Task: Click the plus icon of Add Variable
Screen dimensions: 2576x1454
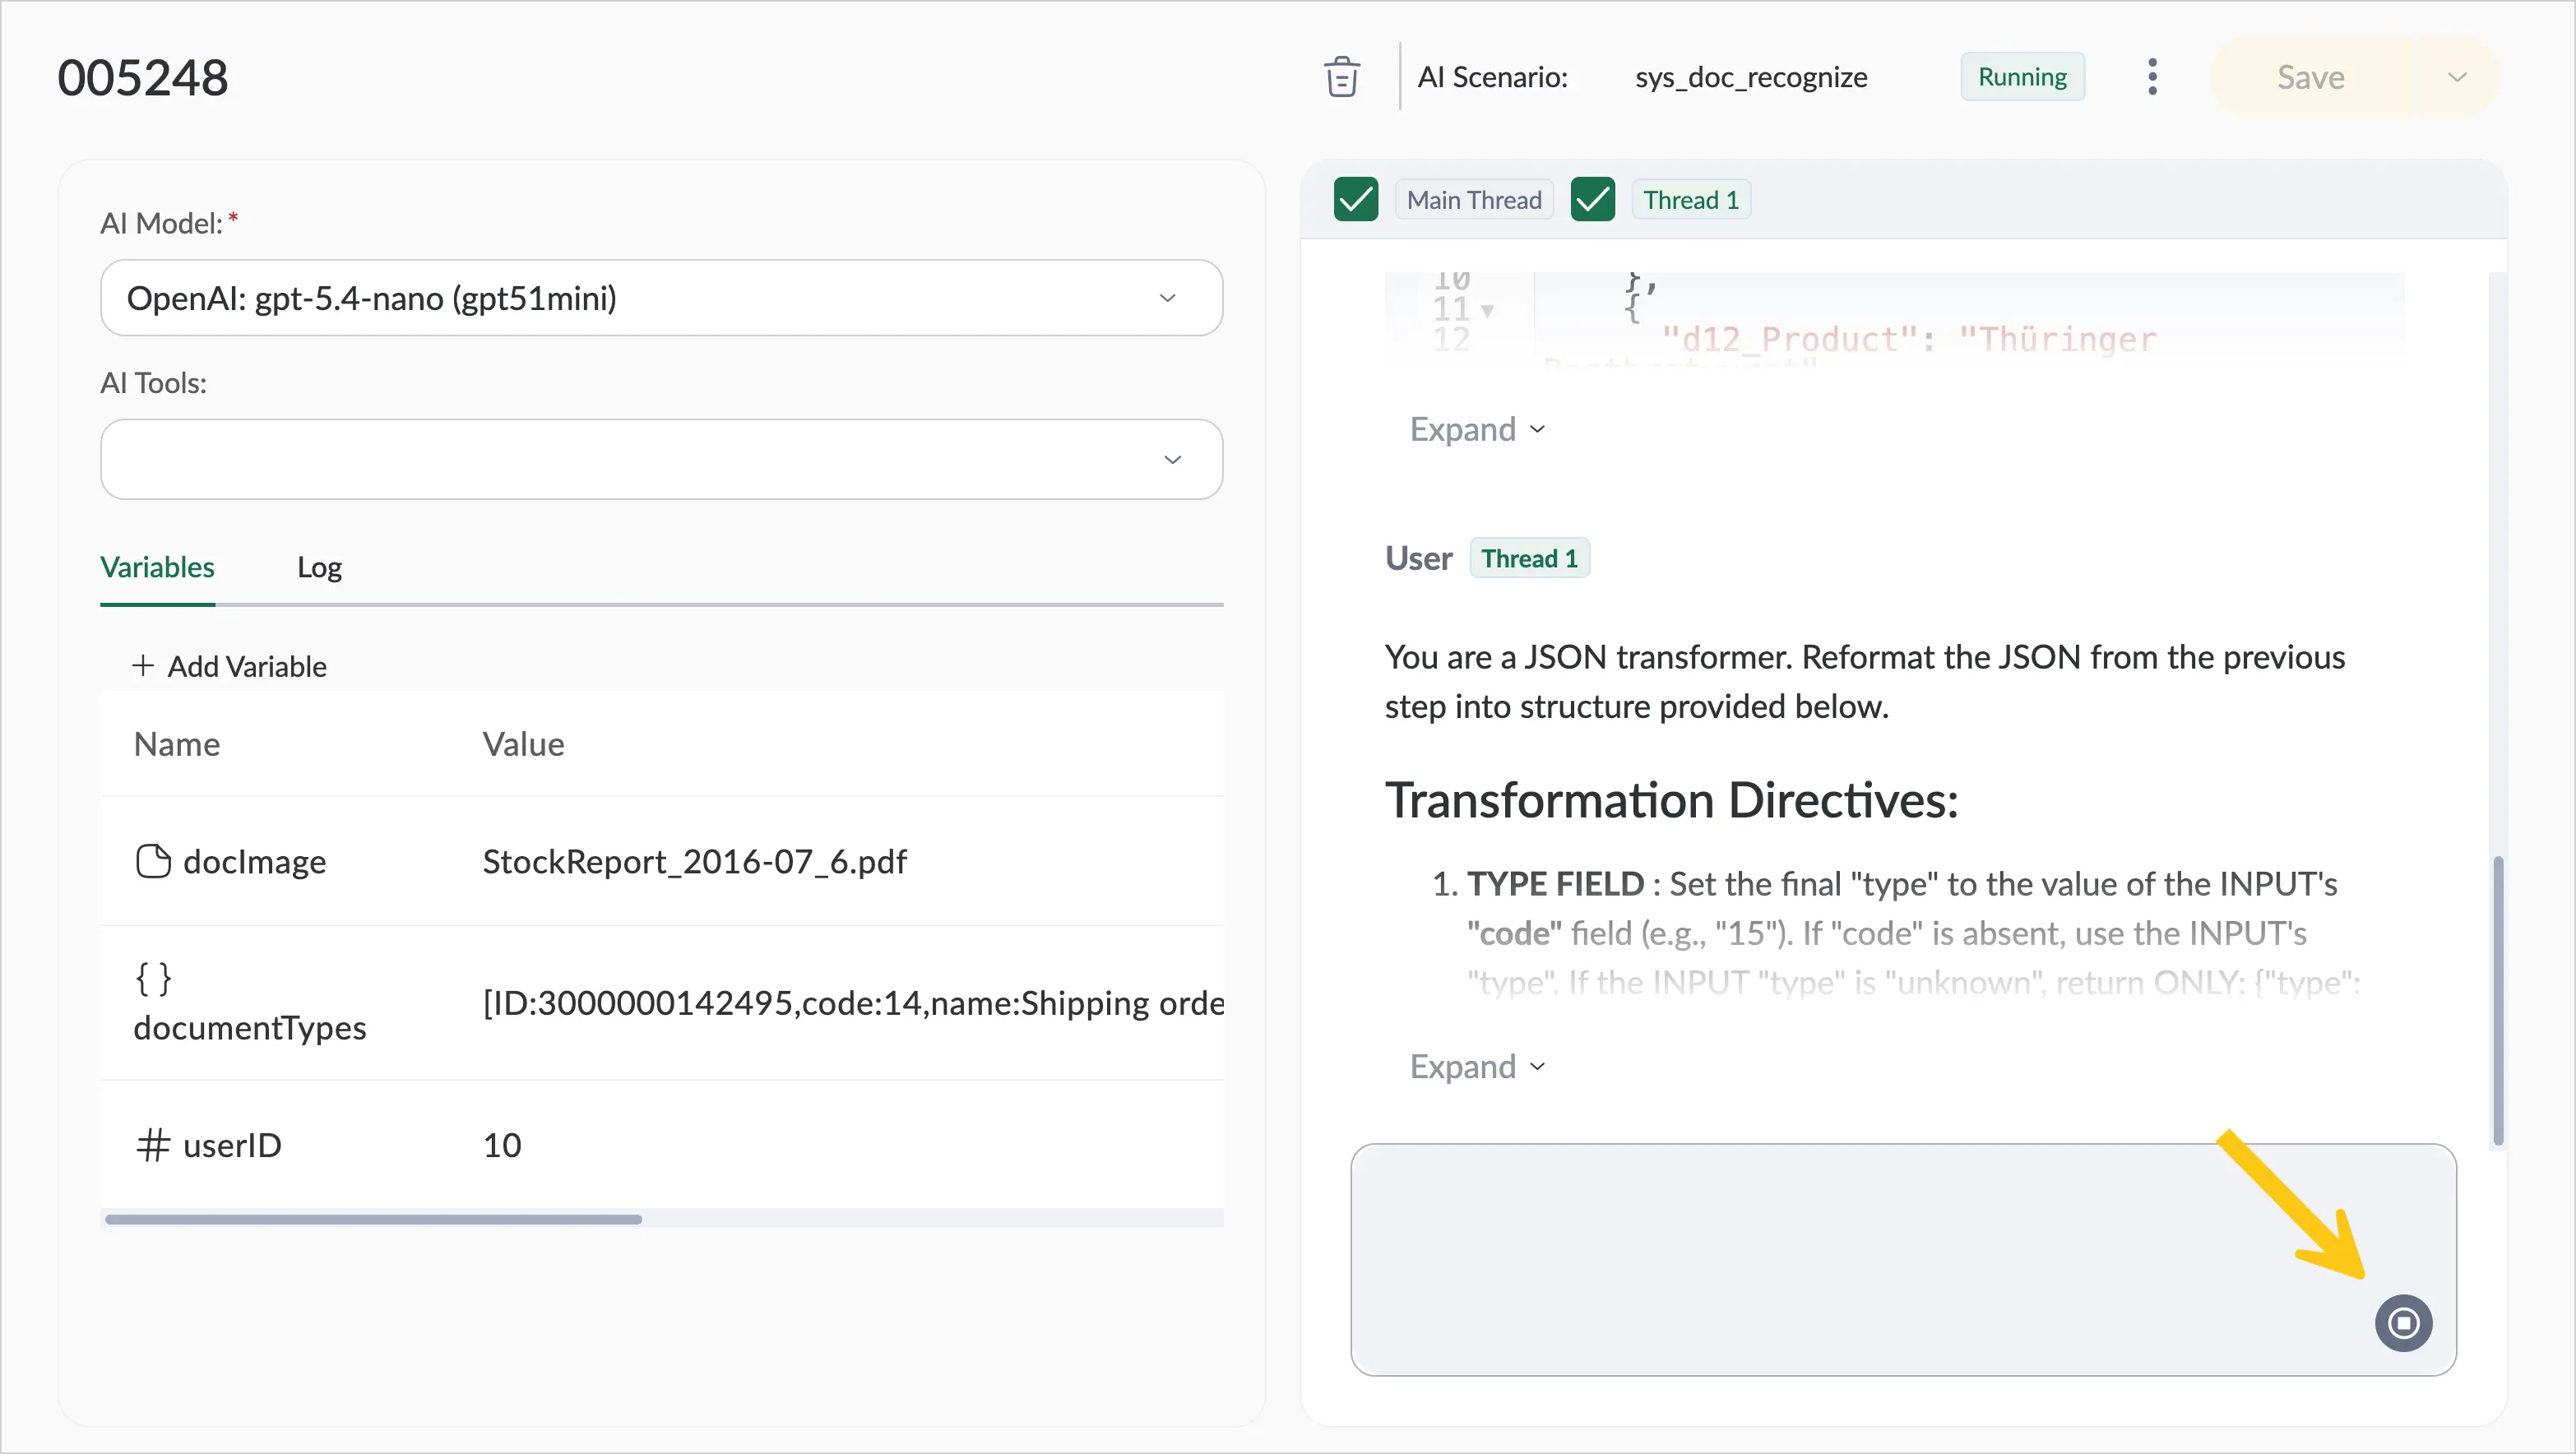Action: click(143, 666)
